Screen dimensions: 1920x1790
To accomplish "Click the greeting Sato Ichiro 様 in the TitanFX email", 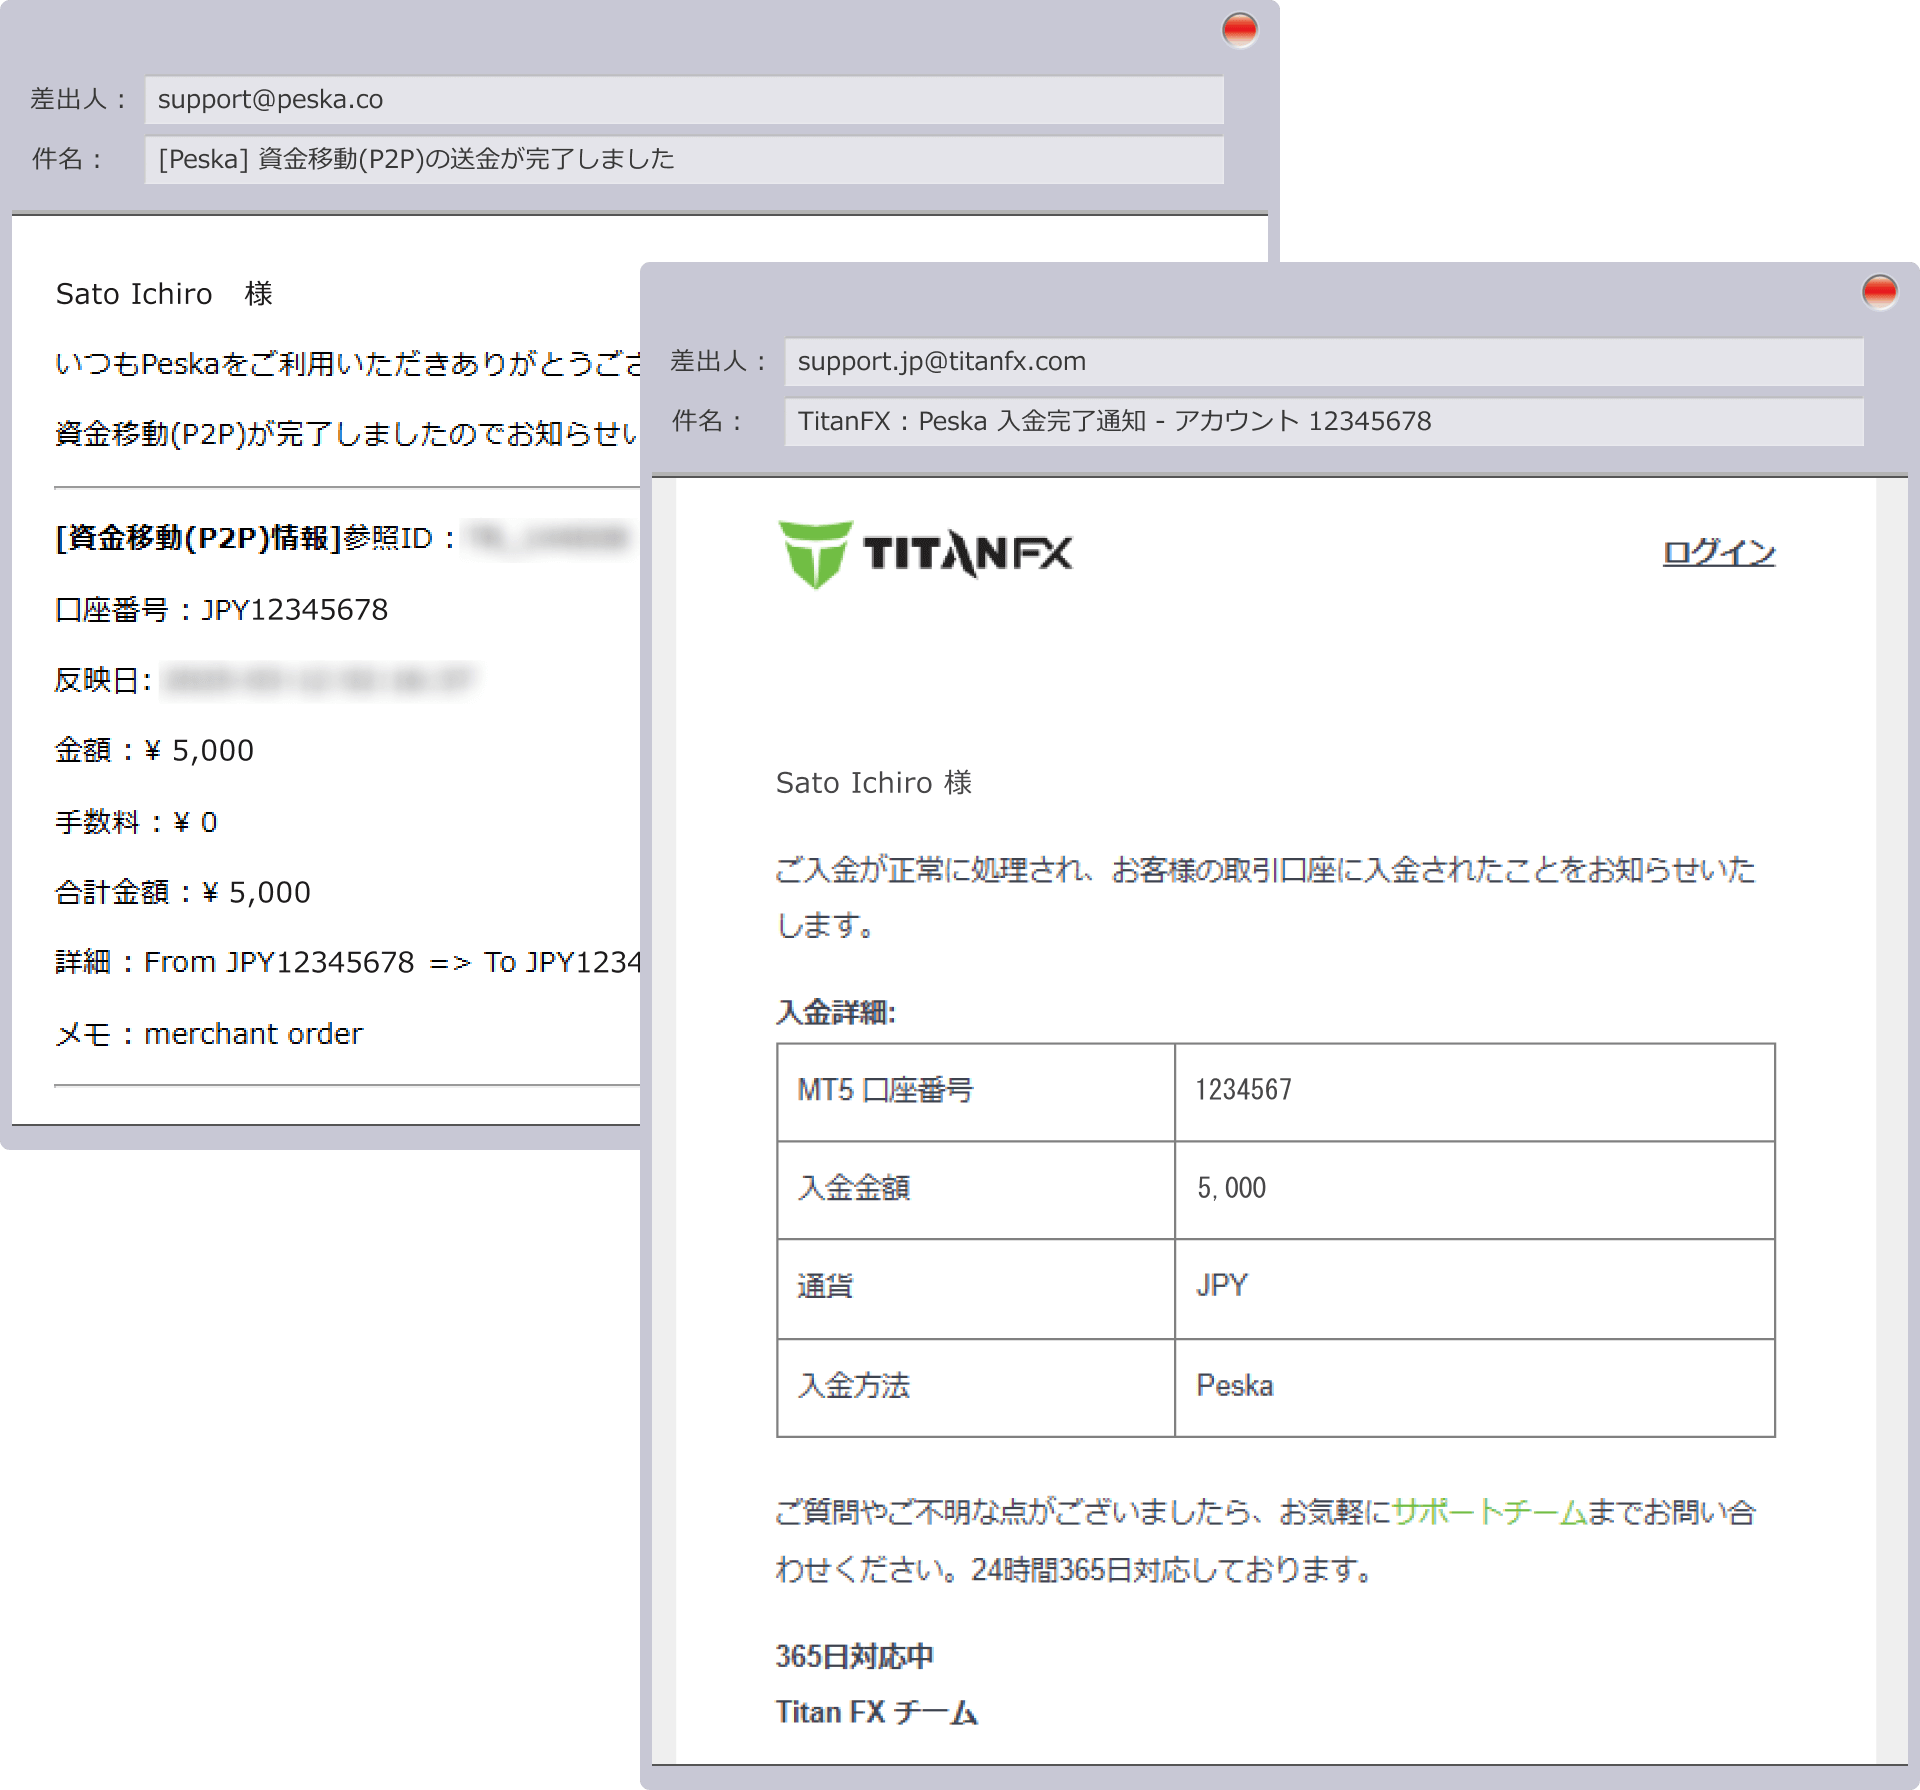I will click(874, 783).
